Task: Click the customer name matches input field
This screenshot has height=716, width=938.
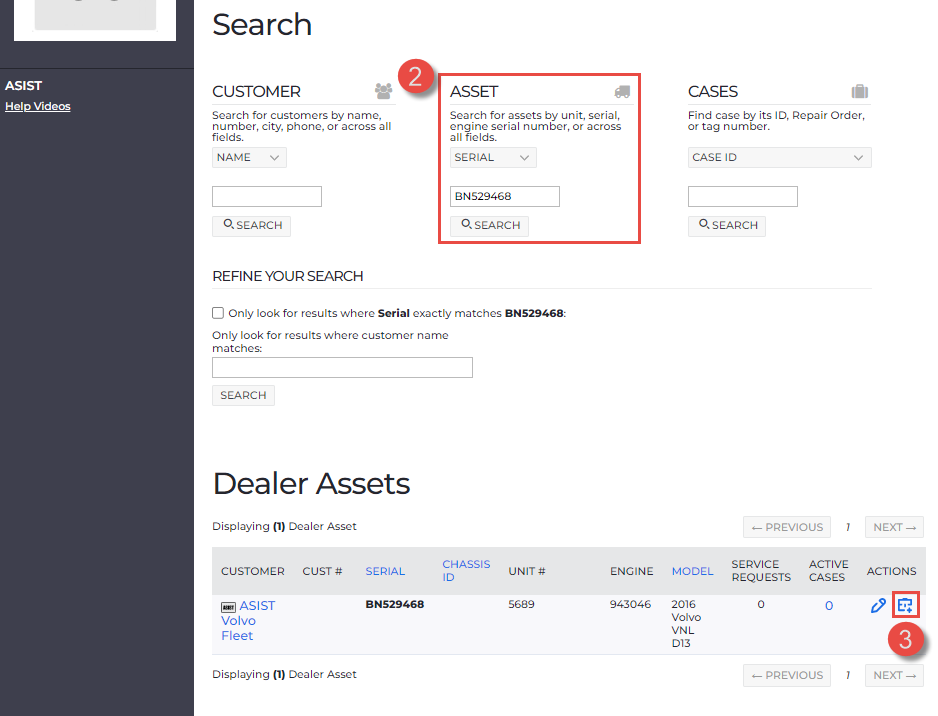Action: tap(342, 367)
